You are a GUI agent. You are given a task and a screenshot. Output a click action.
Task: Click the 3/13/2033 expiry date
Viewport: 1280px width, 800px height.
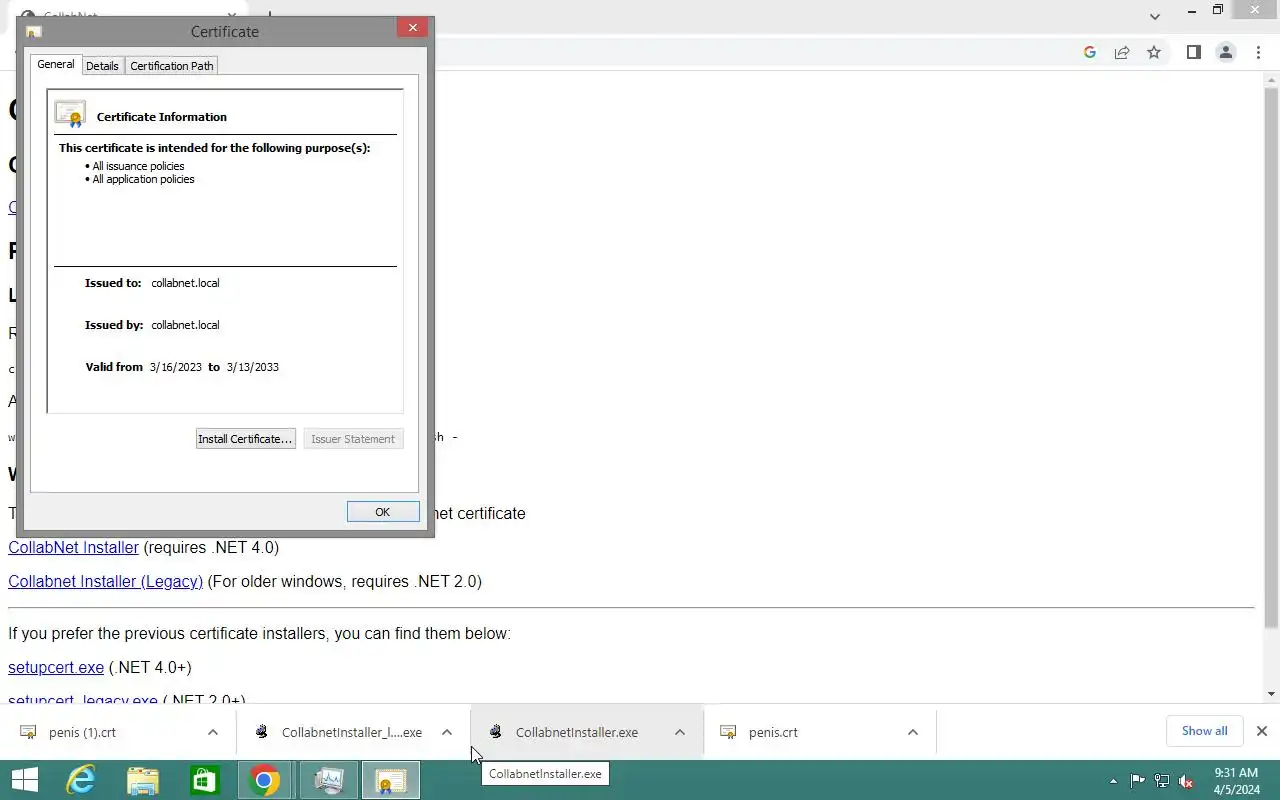tap(253, 367)
